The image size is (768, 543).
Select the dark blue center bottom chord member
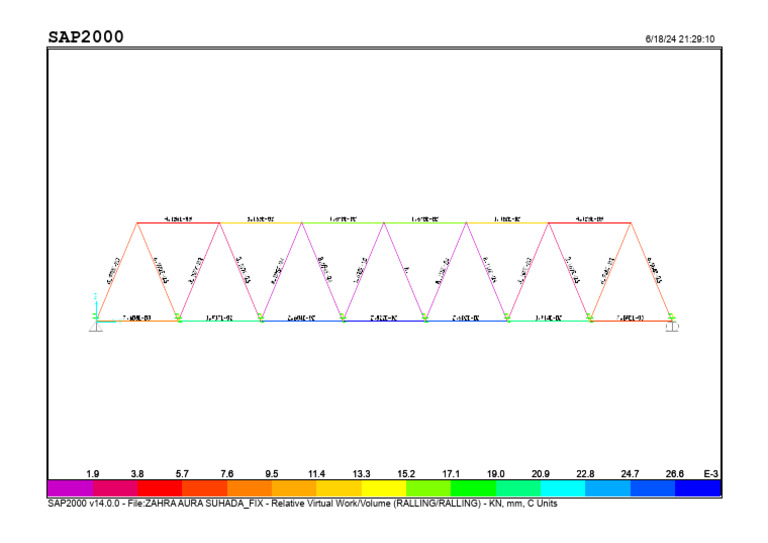(x=384, y=321)
